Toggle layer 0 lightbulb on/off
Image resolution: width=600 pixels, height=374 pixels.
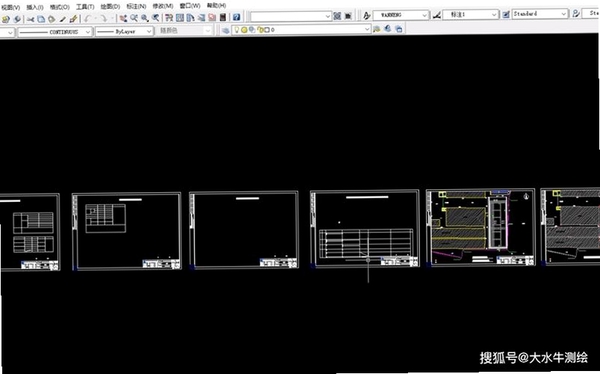pyautogui.click(x=237, y=29)
